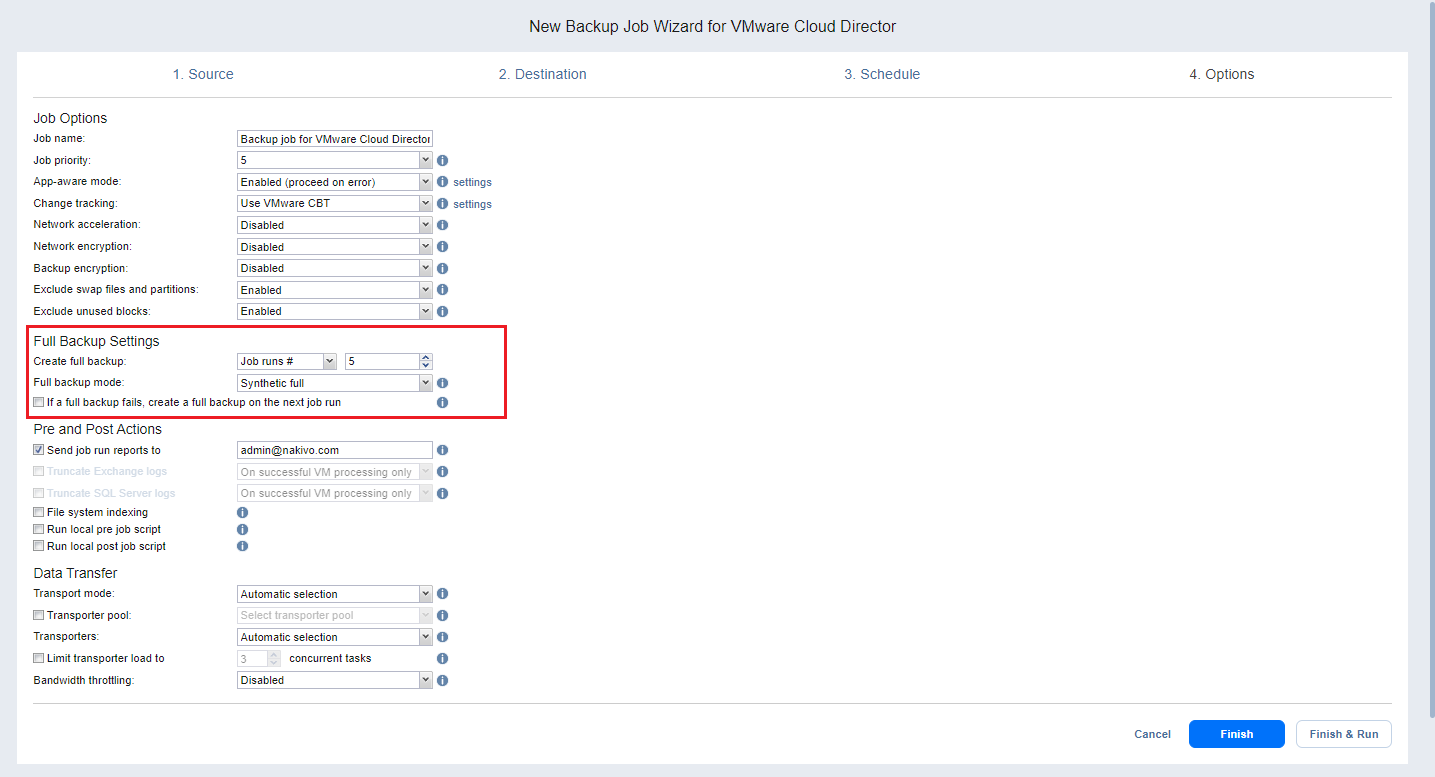Screen dimensions: 1435x777
Task: Enable File system indexing checkbox
Action: coord(39,512)
